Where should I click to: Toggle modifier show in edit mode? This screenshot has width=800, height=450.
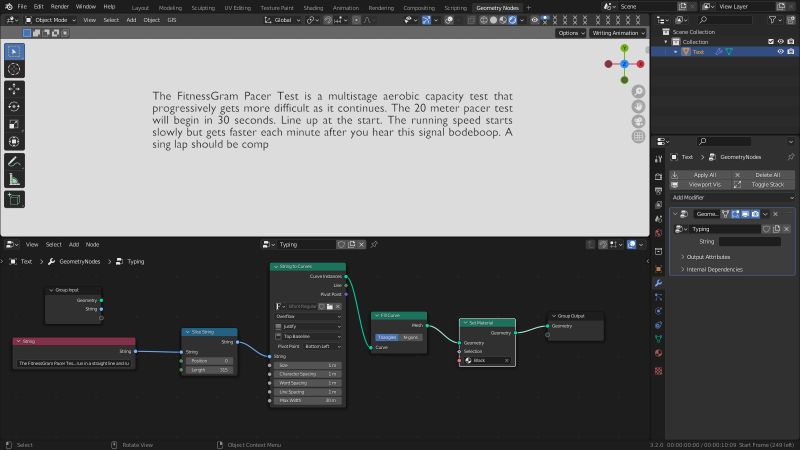click(735, 214)
